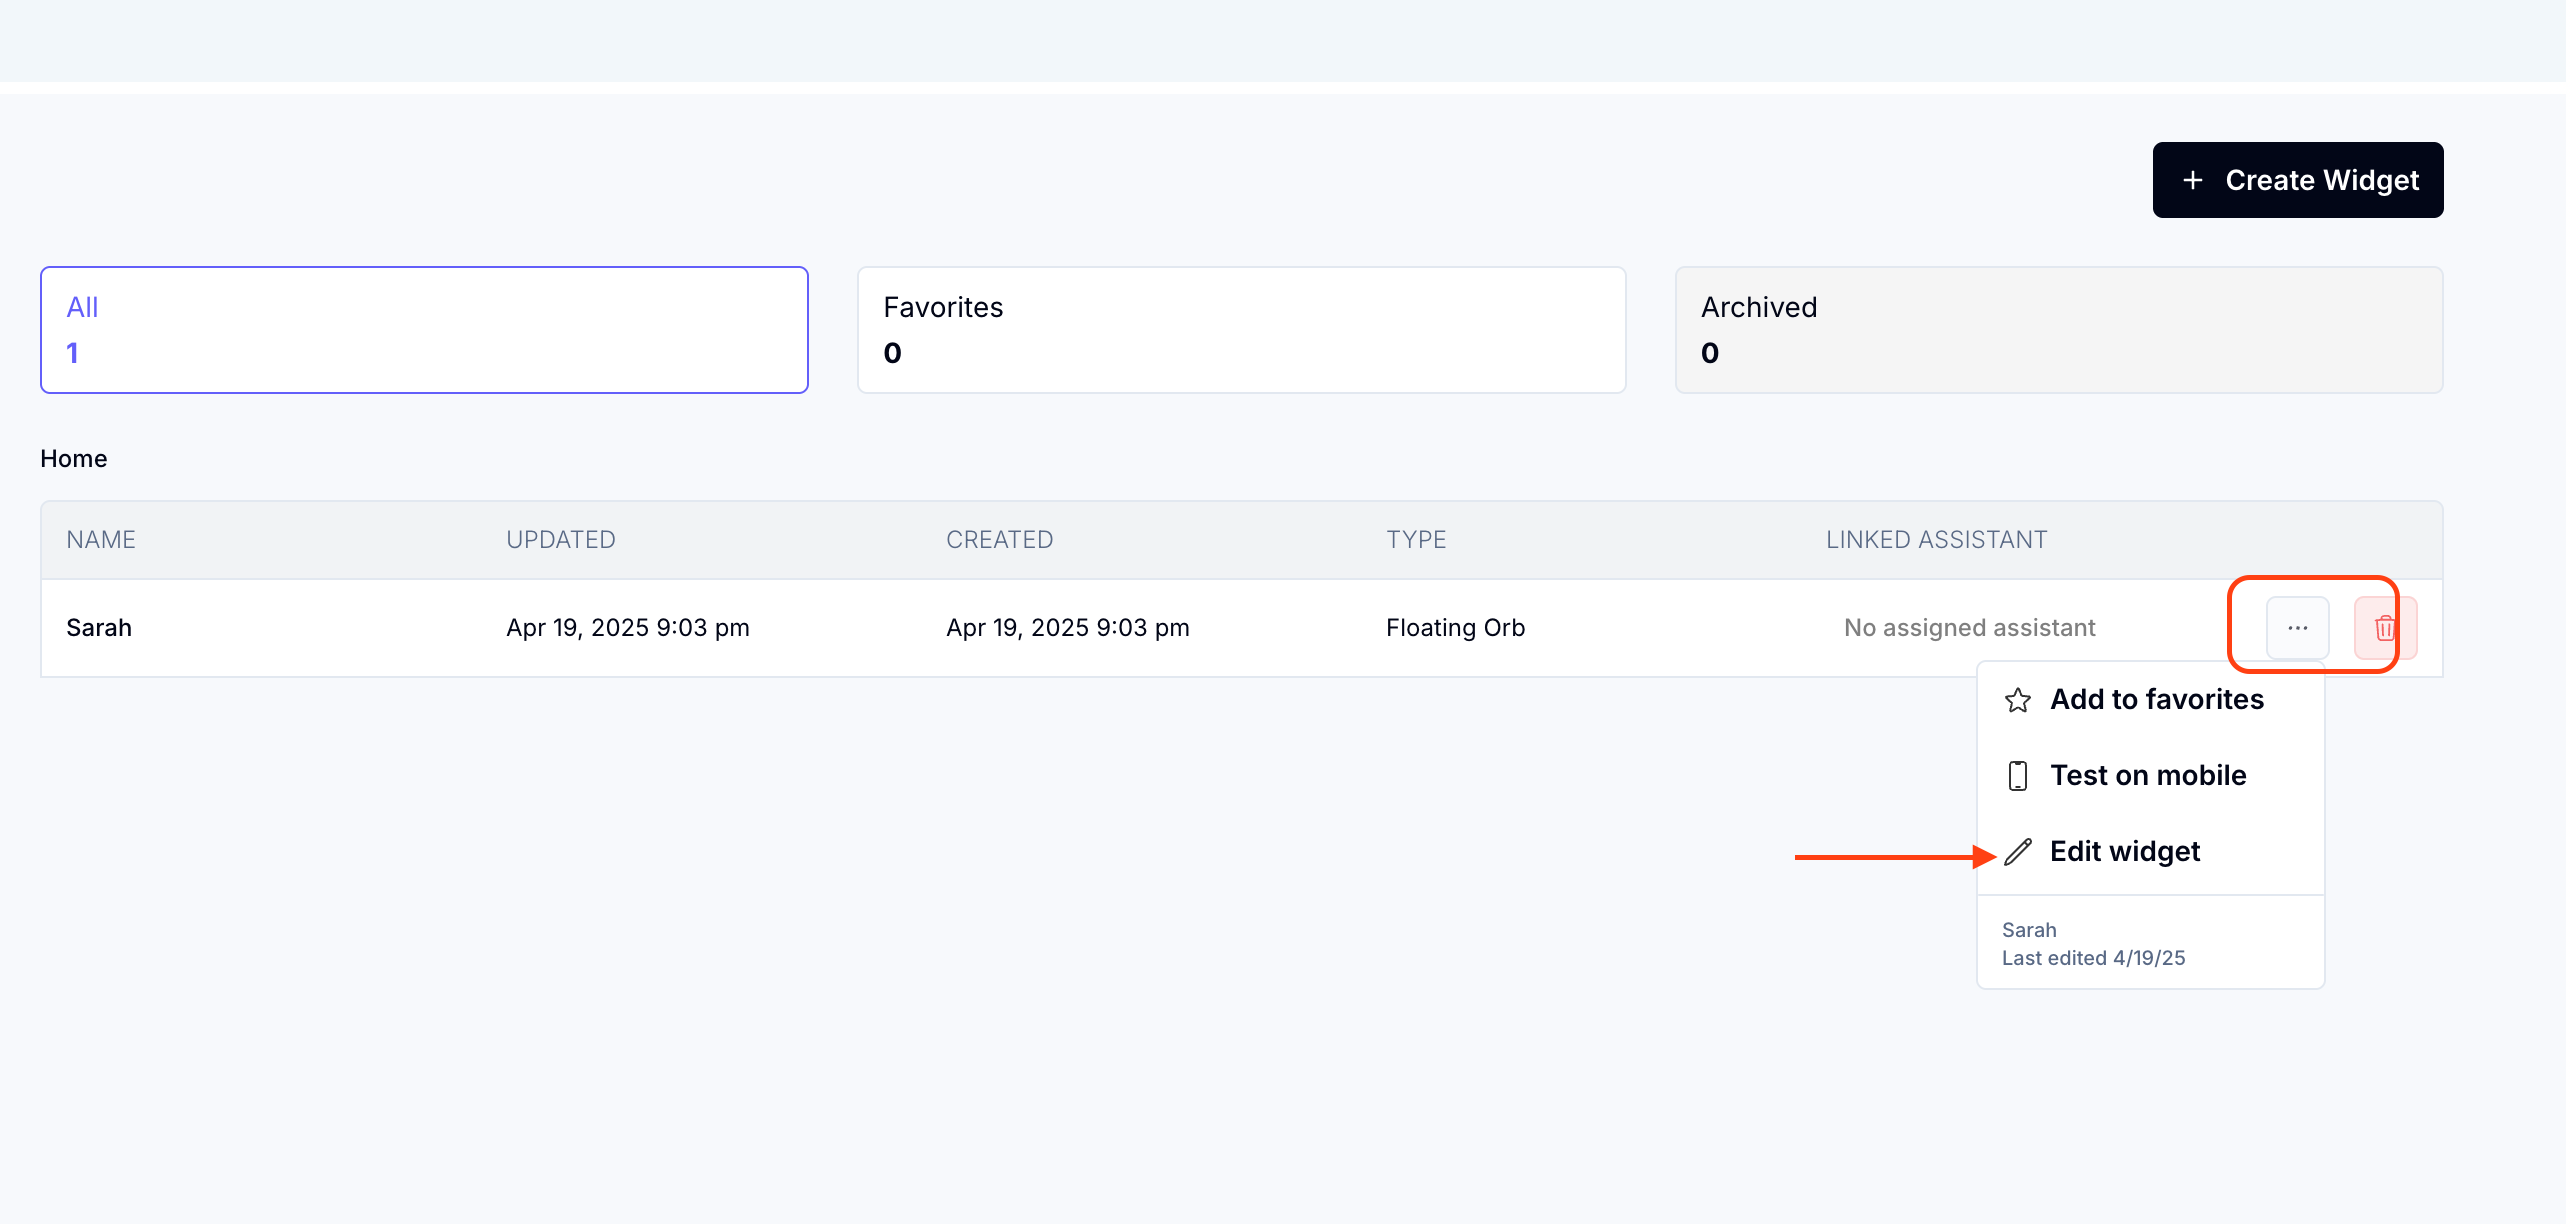Switch to the Favorites filter card
2566x1224 pixels.
pyautogui.click(x=1241, y=330)
